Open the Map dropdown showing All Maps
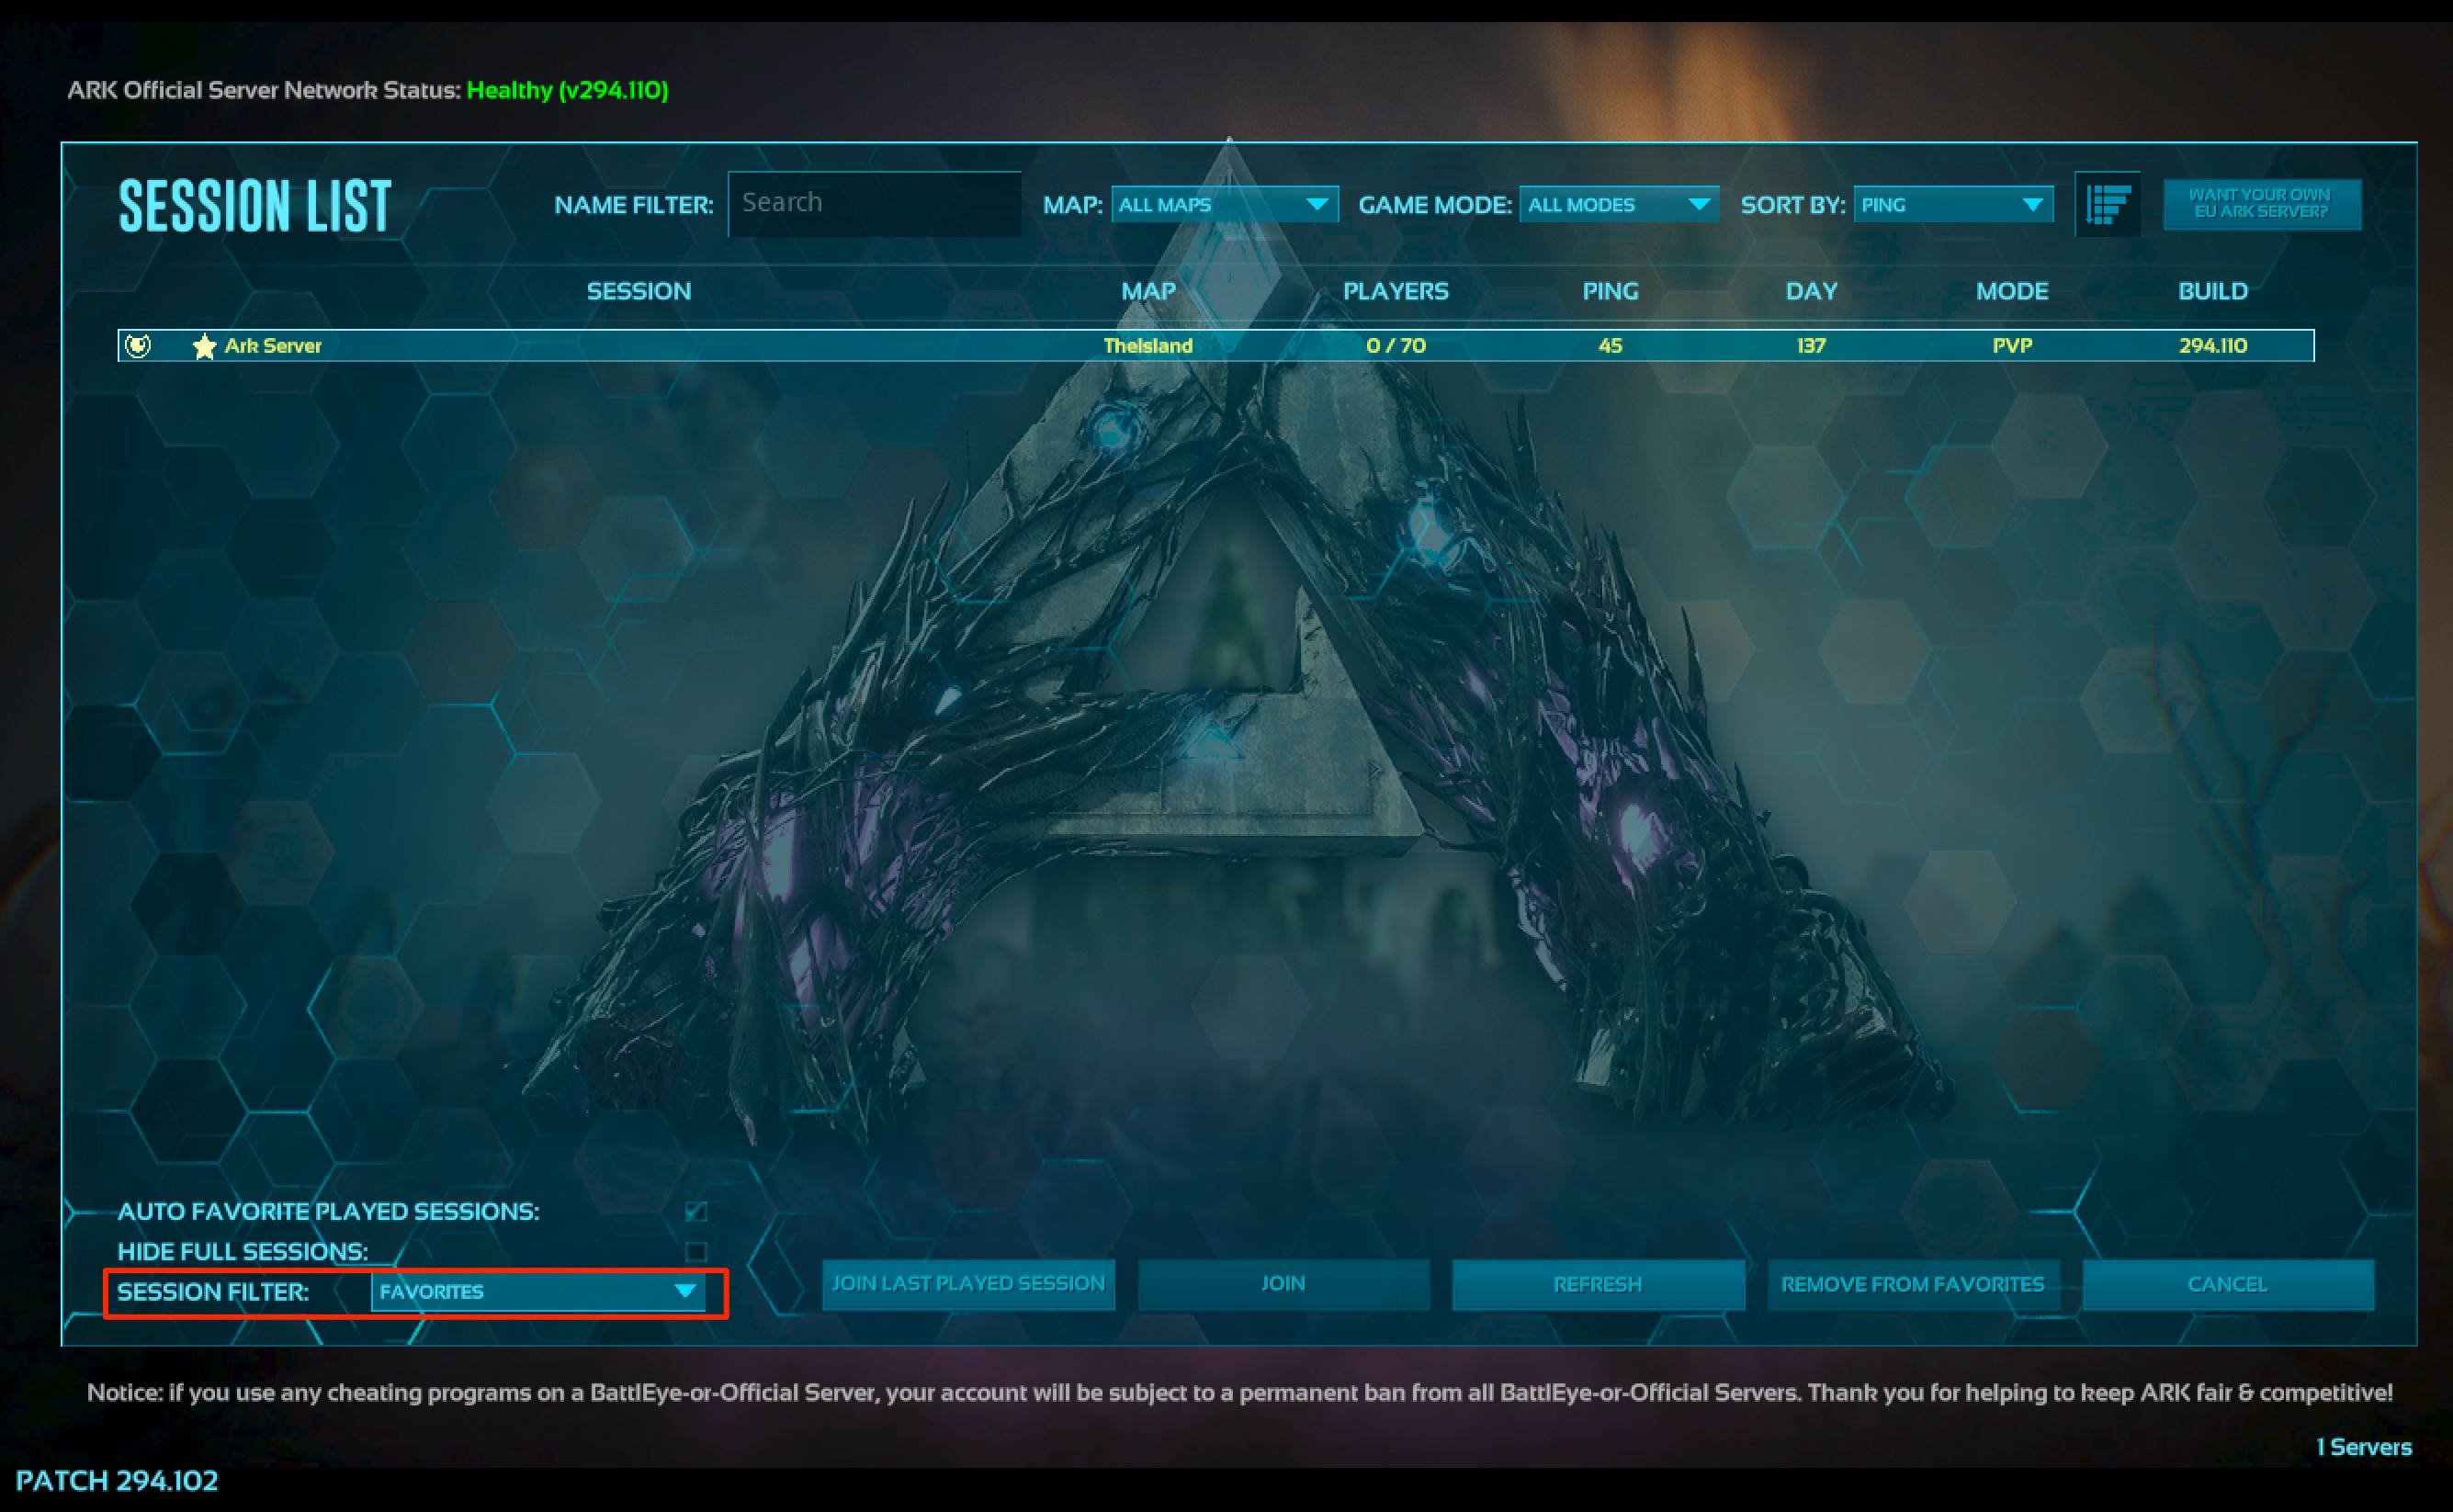This screenshot has height=1512, width=2453. [x=1222, y=204]
